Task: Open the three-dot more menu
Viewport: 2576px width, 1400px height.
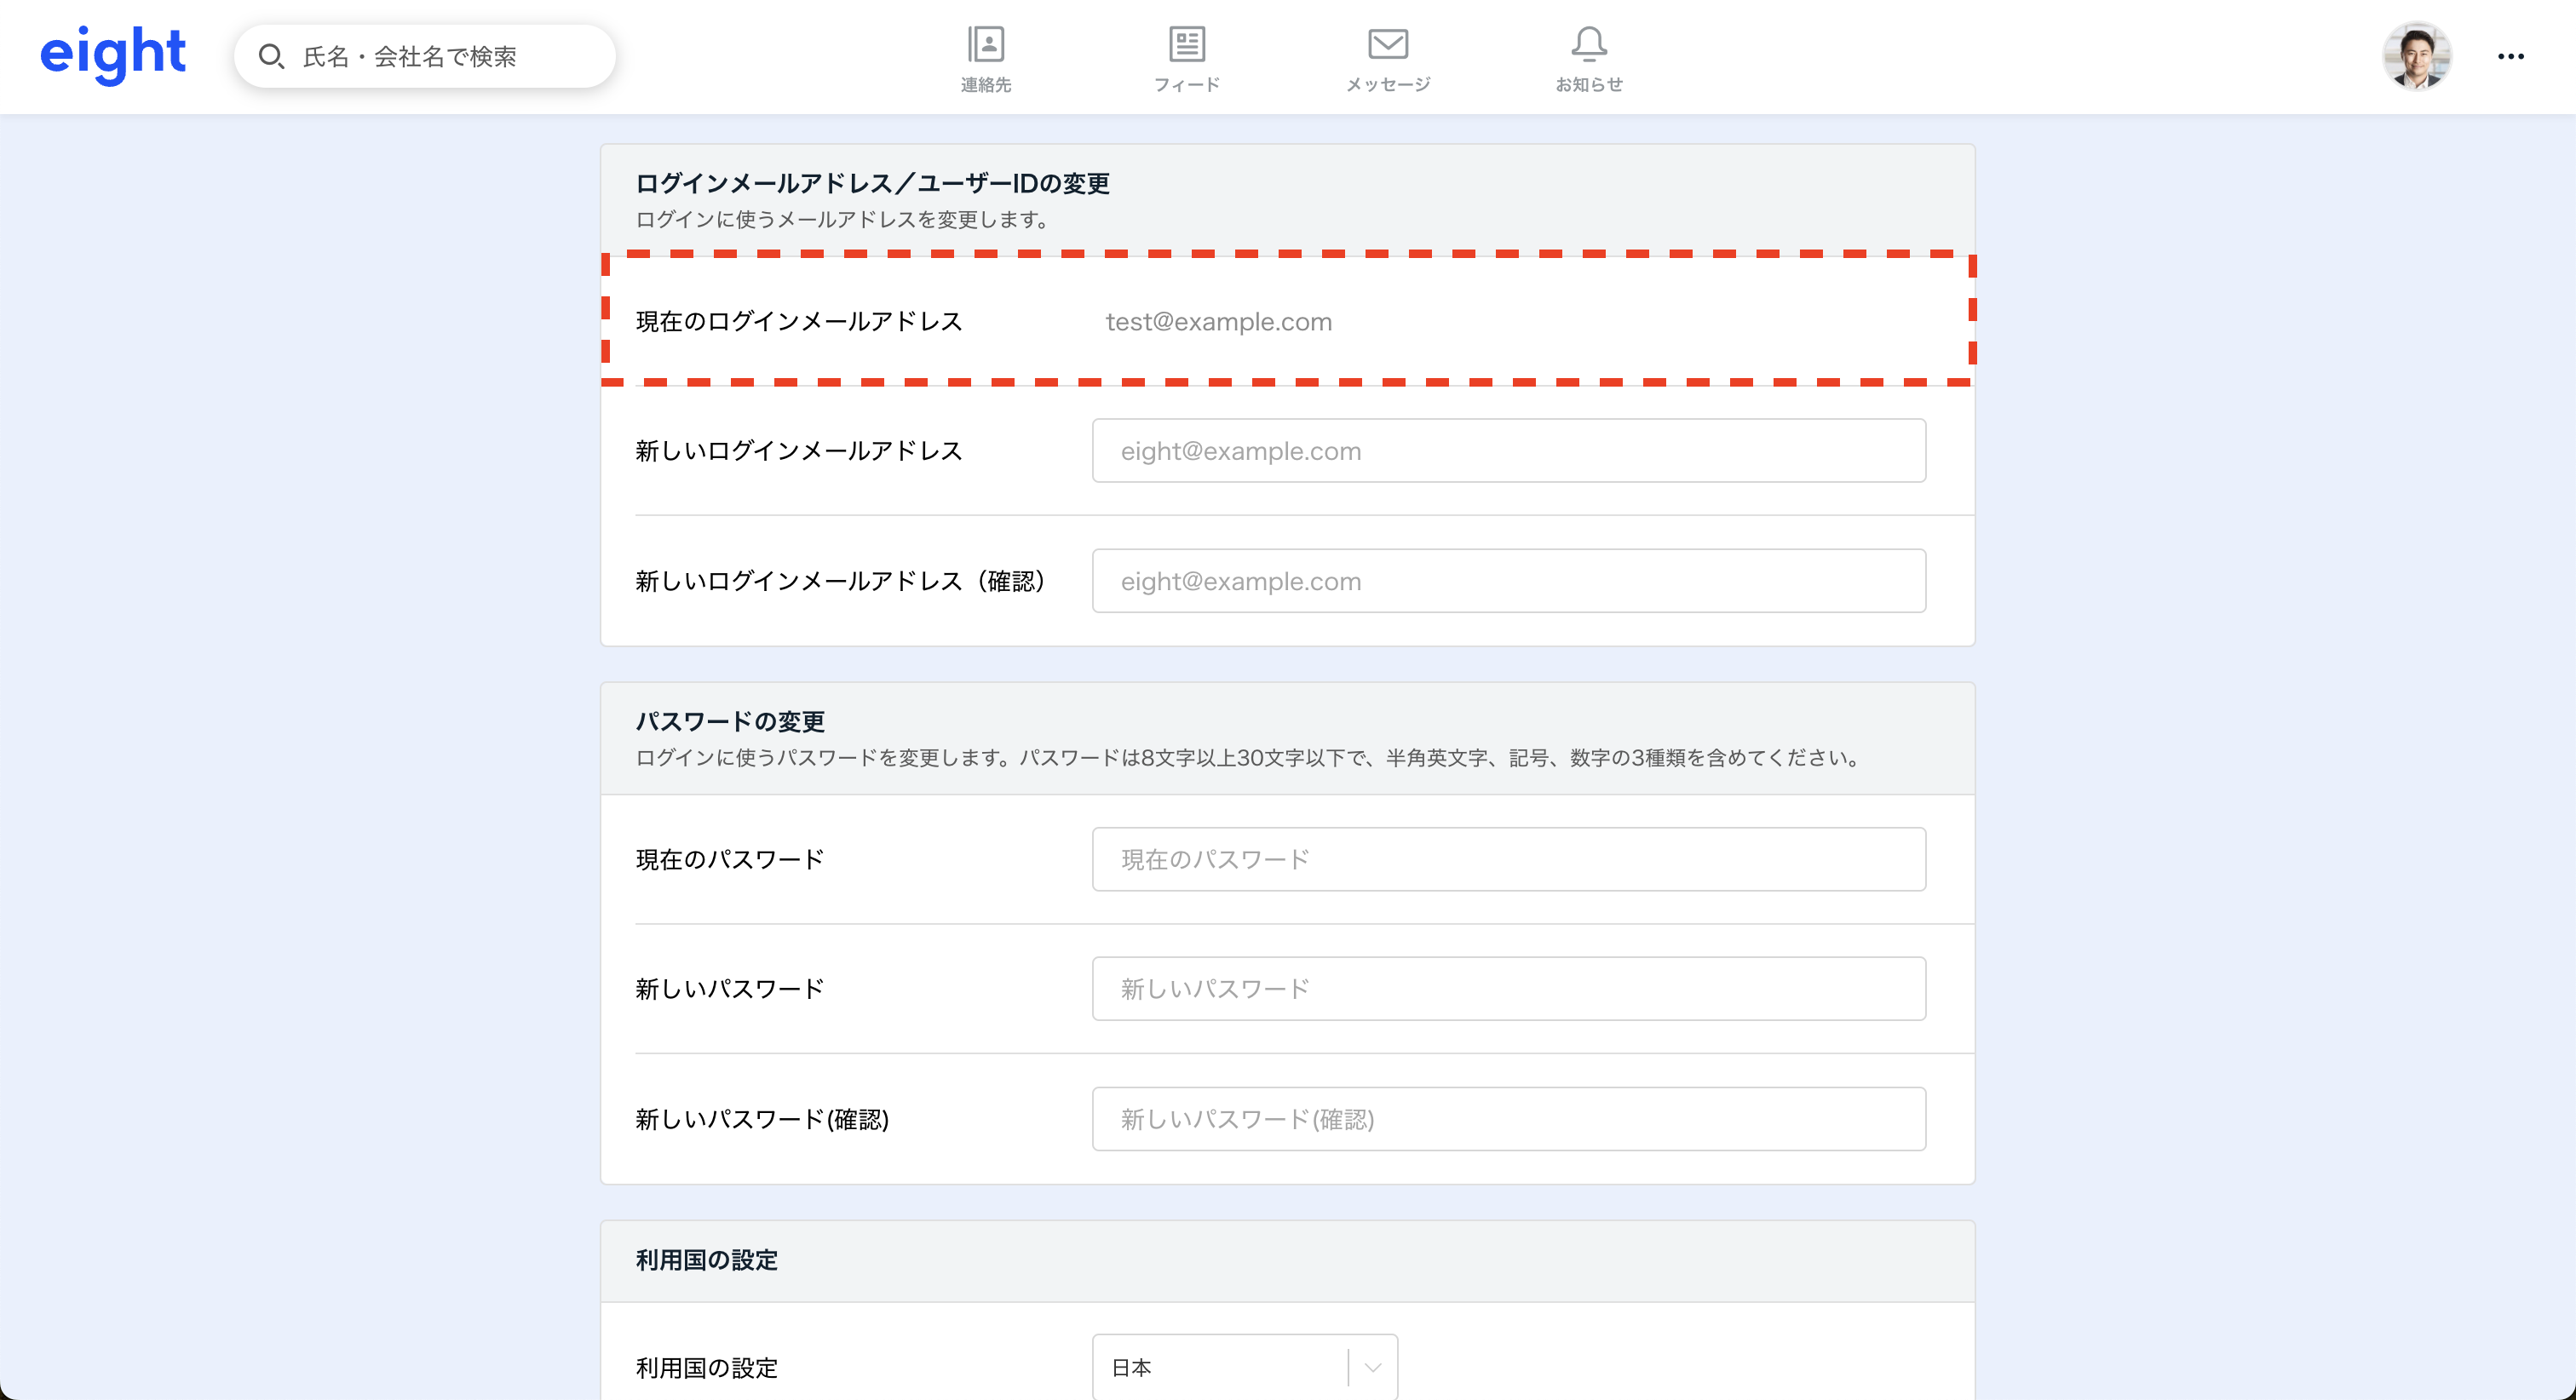Action: pos(2510,57)
